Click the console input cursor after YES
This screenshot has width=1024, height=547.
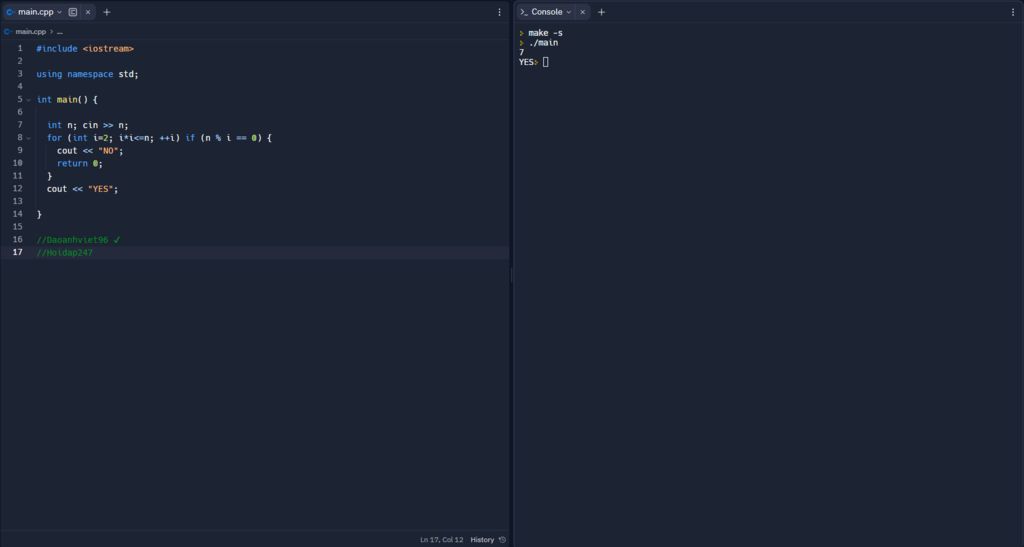[x=545, y=62]
